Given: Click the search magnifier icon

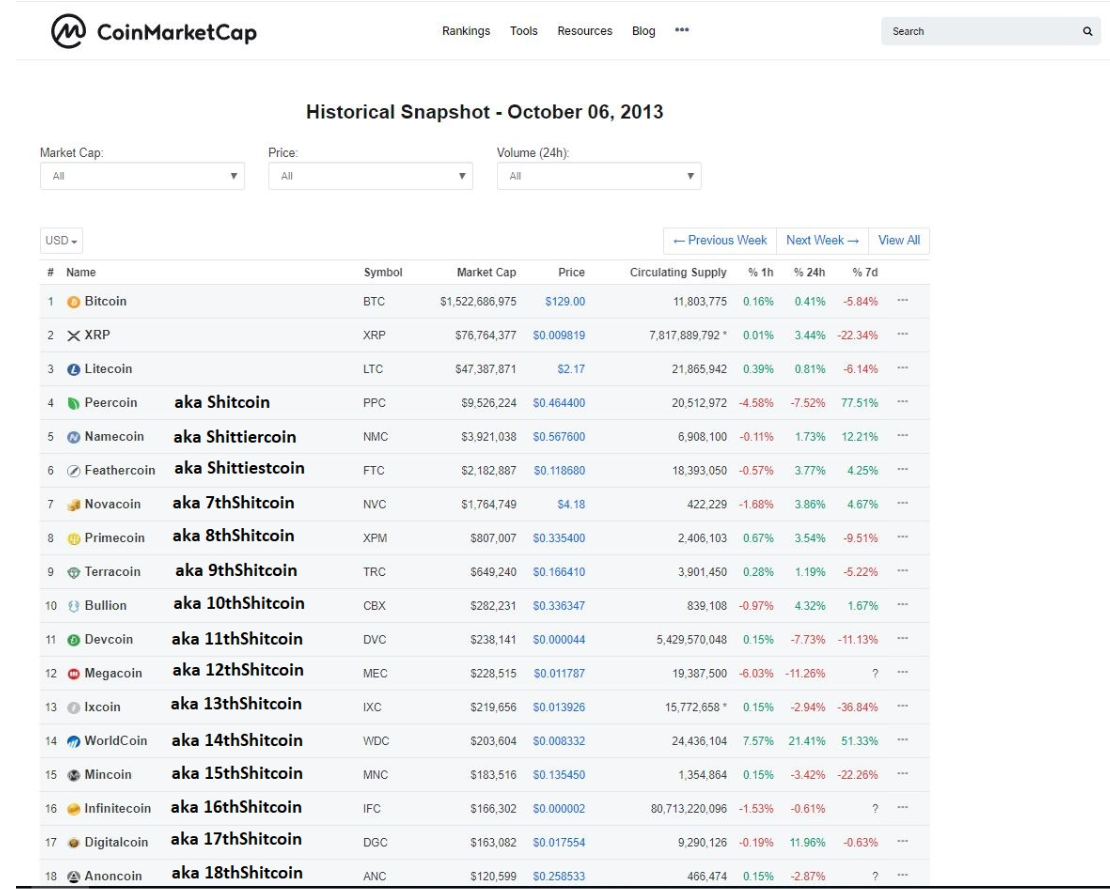Looking at the screenshot, I should point(1087,31).
